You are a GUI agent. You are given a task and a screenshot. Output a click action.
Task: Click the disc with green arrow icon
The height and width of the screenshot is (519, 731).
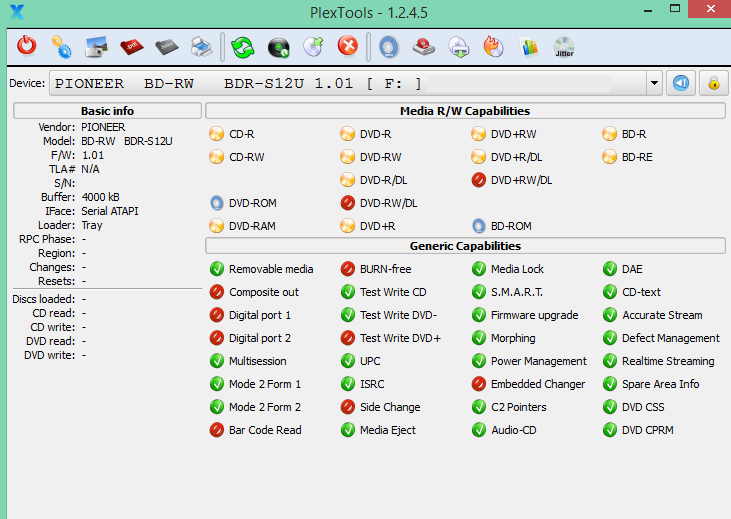313,47
